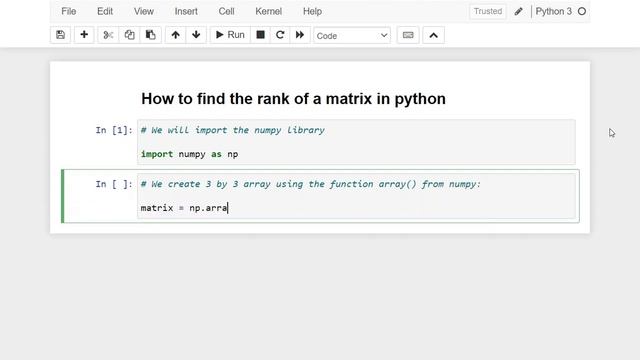
Task: Click the comment about creating 3 by 3 array
Action: 311,184
